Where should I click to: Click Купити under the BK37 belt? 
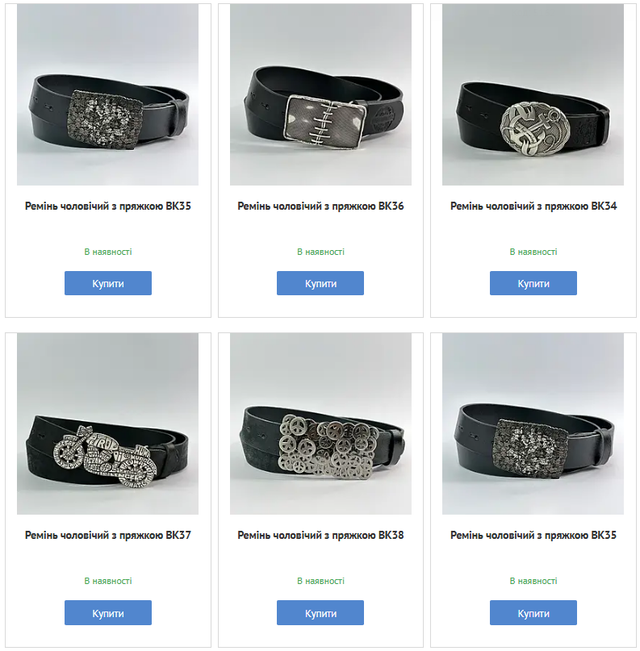coord(108,612)
